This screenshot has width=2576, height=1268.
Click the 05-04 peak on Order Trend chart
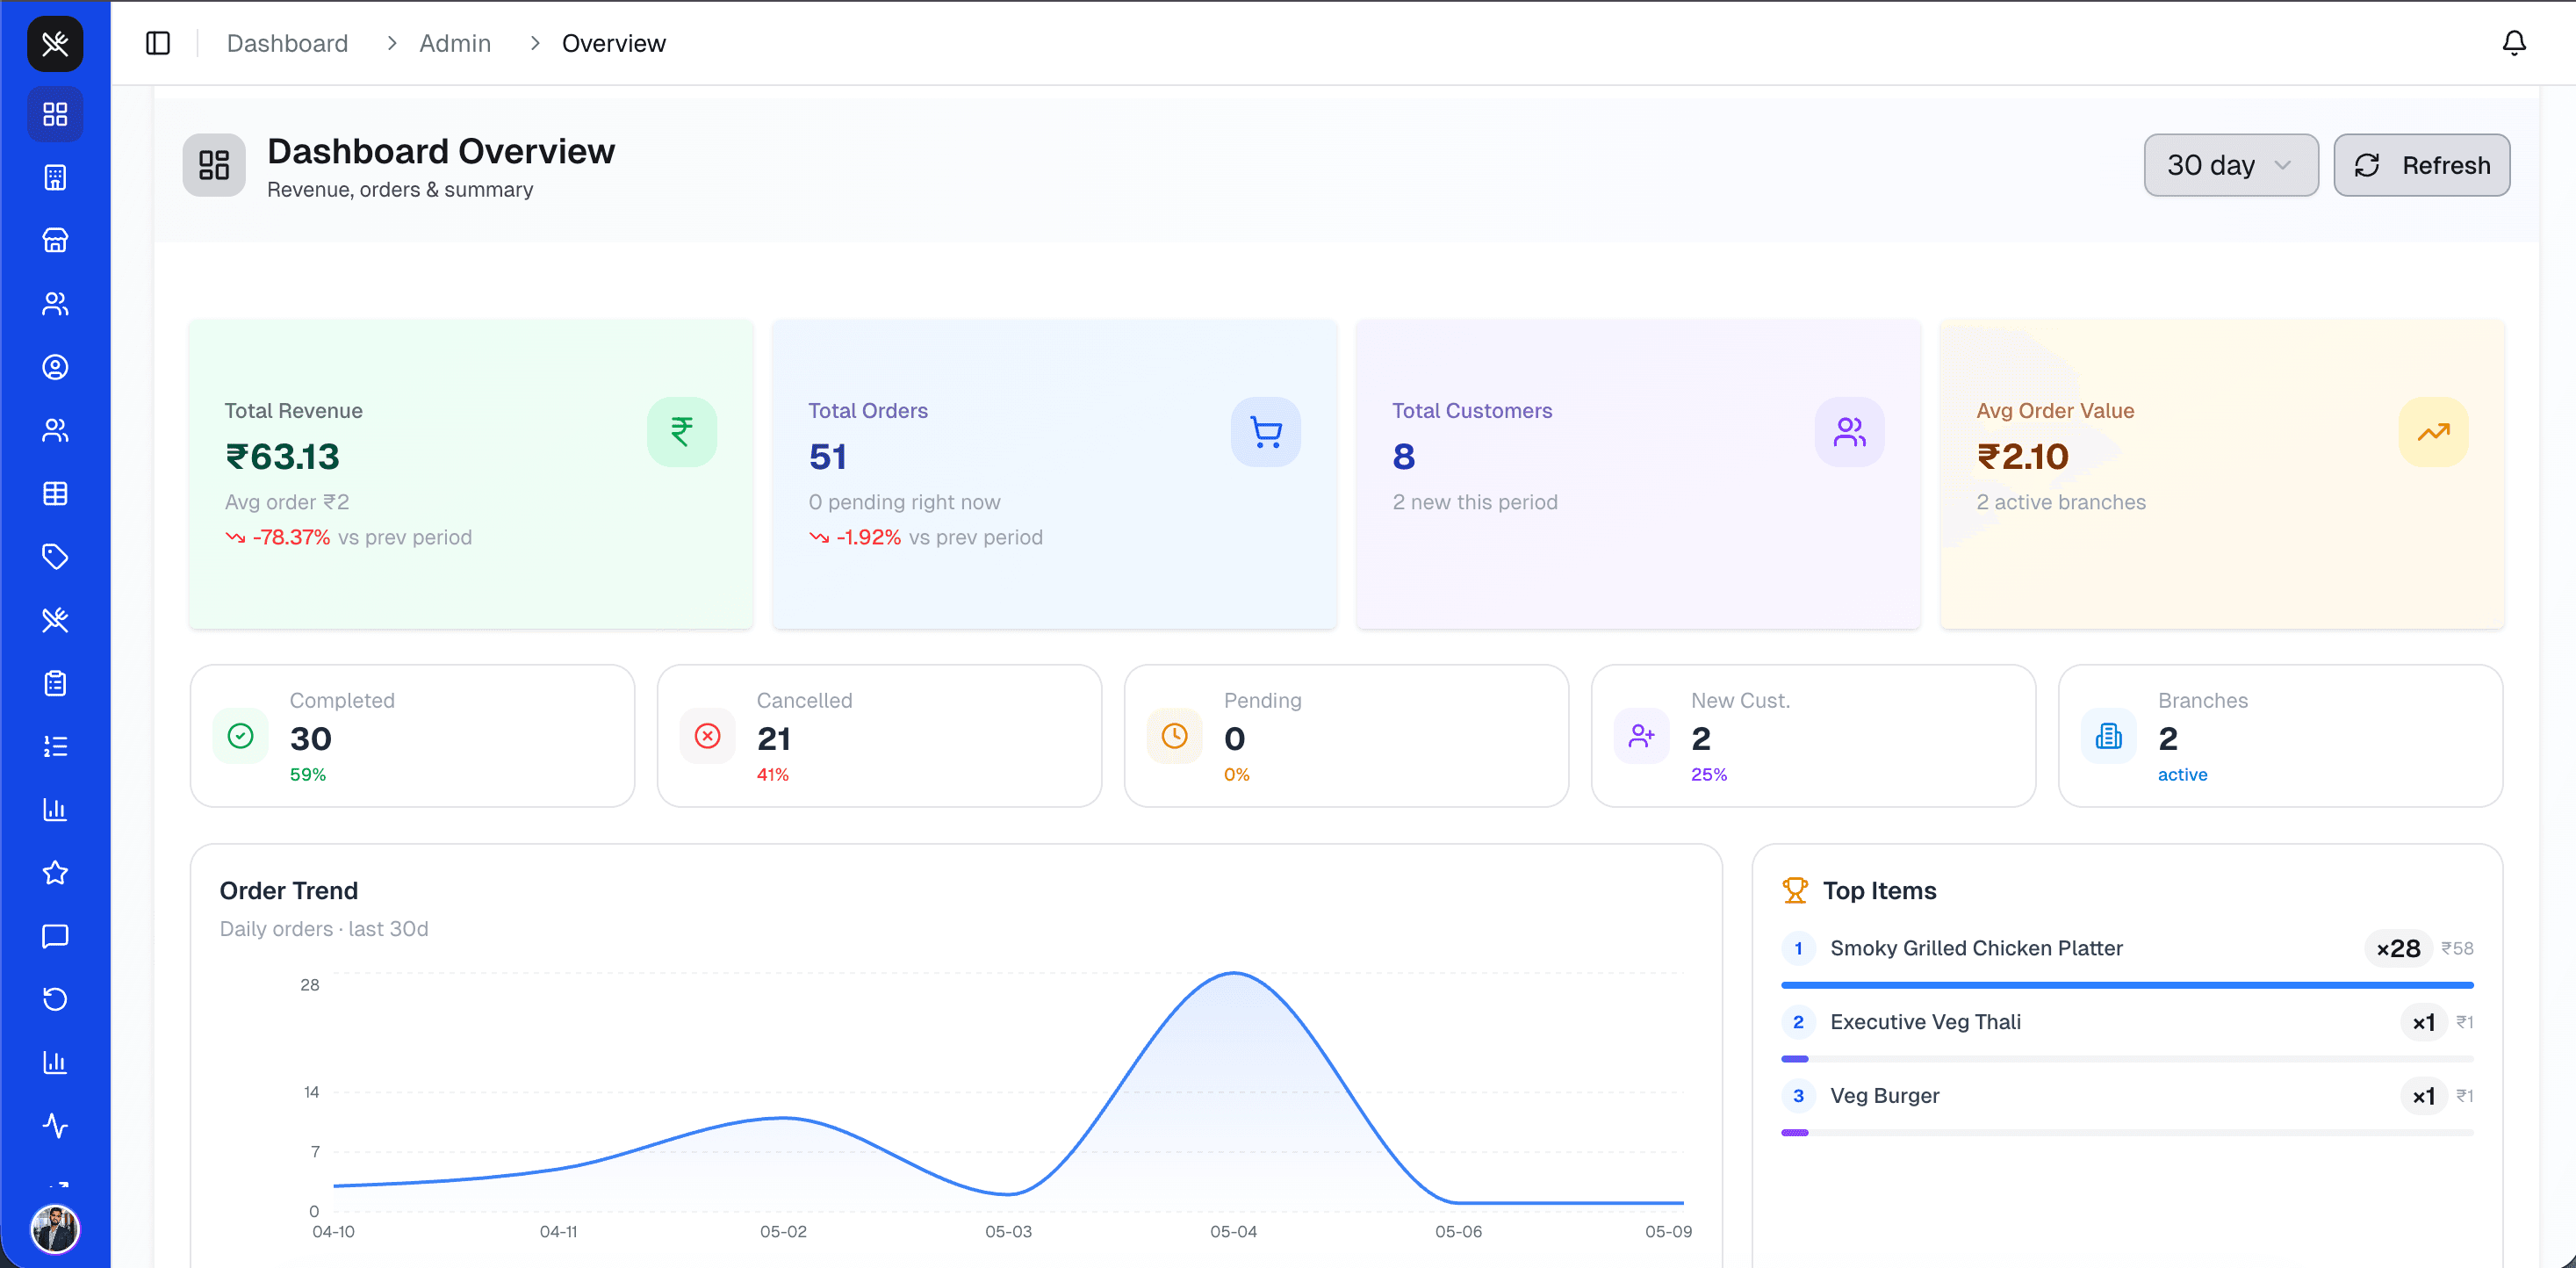pyautogui.click(x=1234, y=973)
